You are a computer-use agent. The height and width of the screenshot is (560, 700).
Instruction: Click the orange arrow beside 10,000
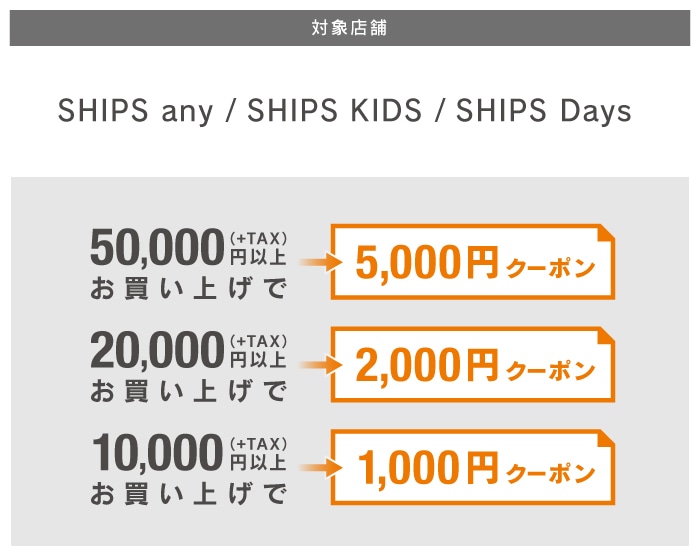[x=312, y=467]
